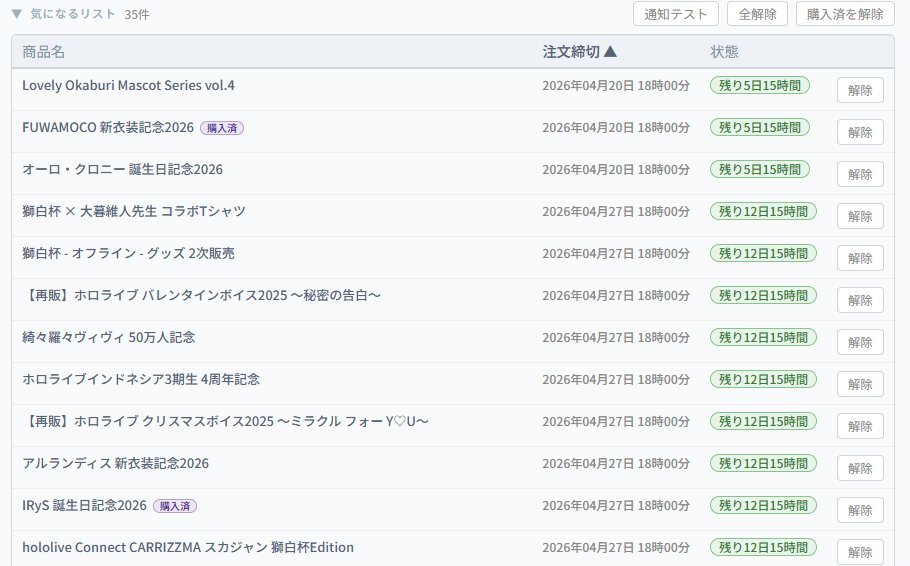Click 残り12日15時間 badge for 綺々羅々ヴィヴィ row
The width and height of the screenshot is (910, 566).
pyautogui.click(x=763, y=337)
